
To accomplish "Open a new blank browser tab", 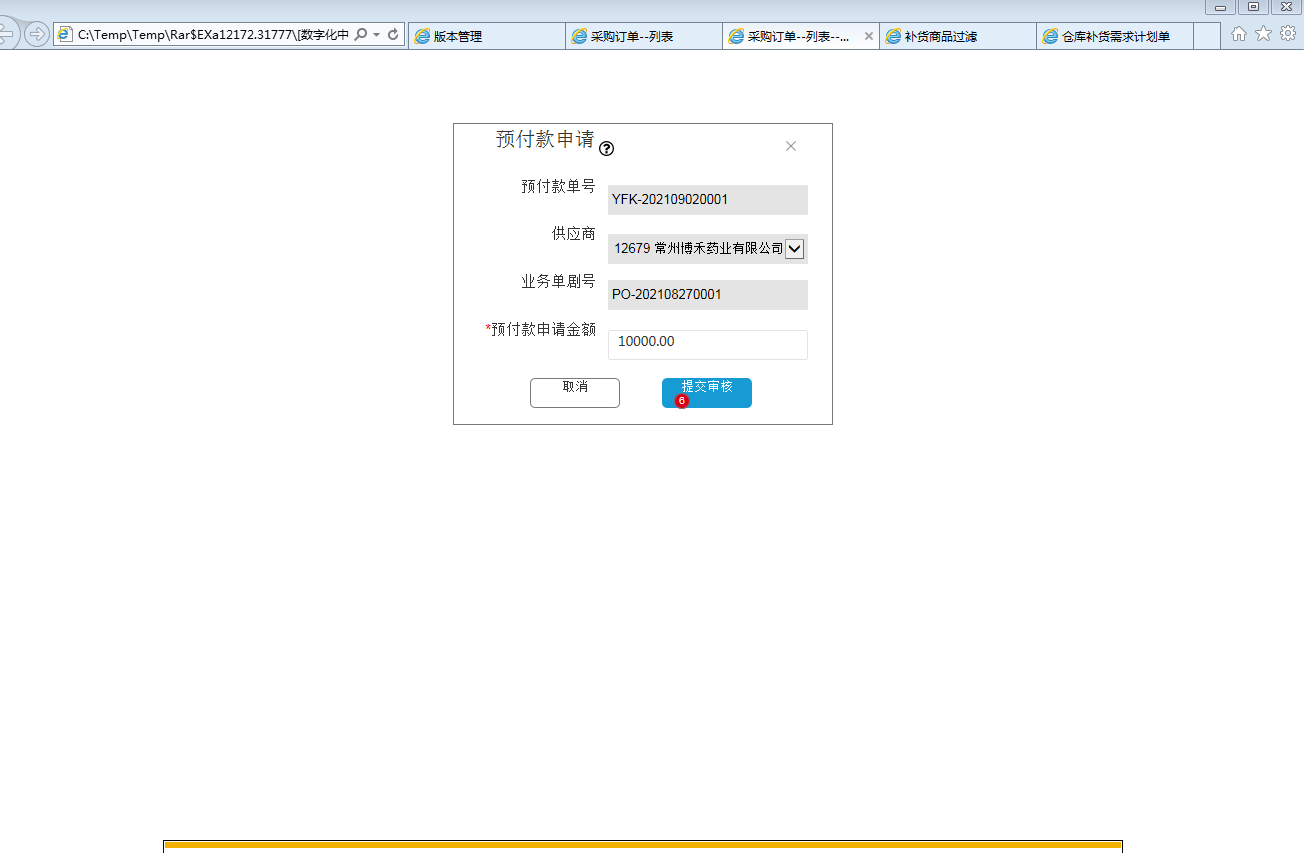I will pos(1207,36).
